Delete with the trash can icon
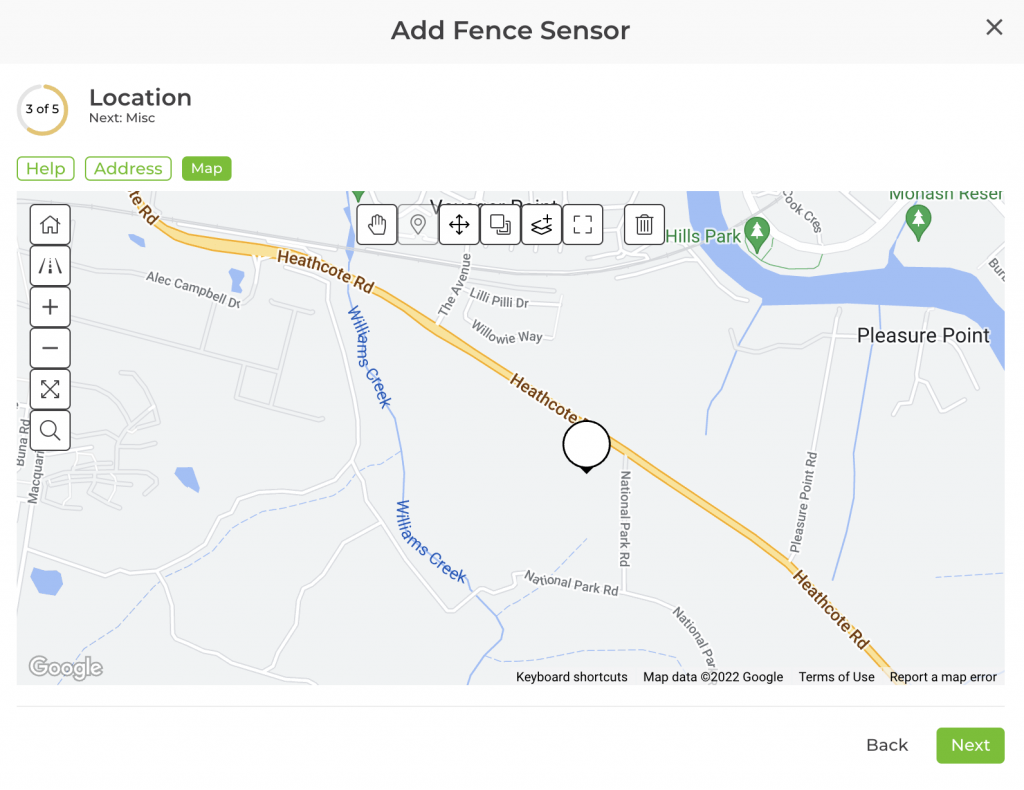This screenshot has width=1024, height=790. point(644,225)
